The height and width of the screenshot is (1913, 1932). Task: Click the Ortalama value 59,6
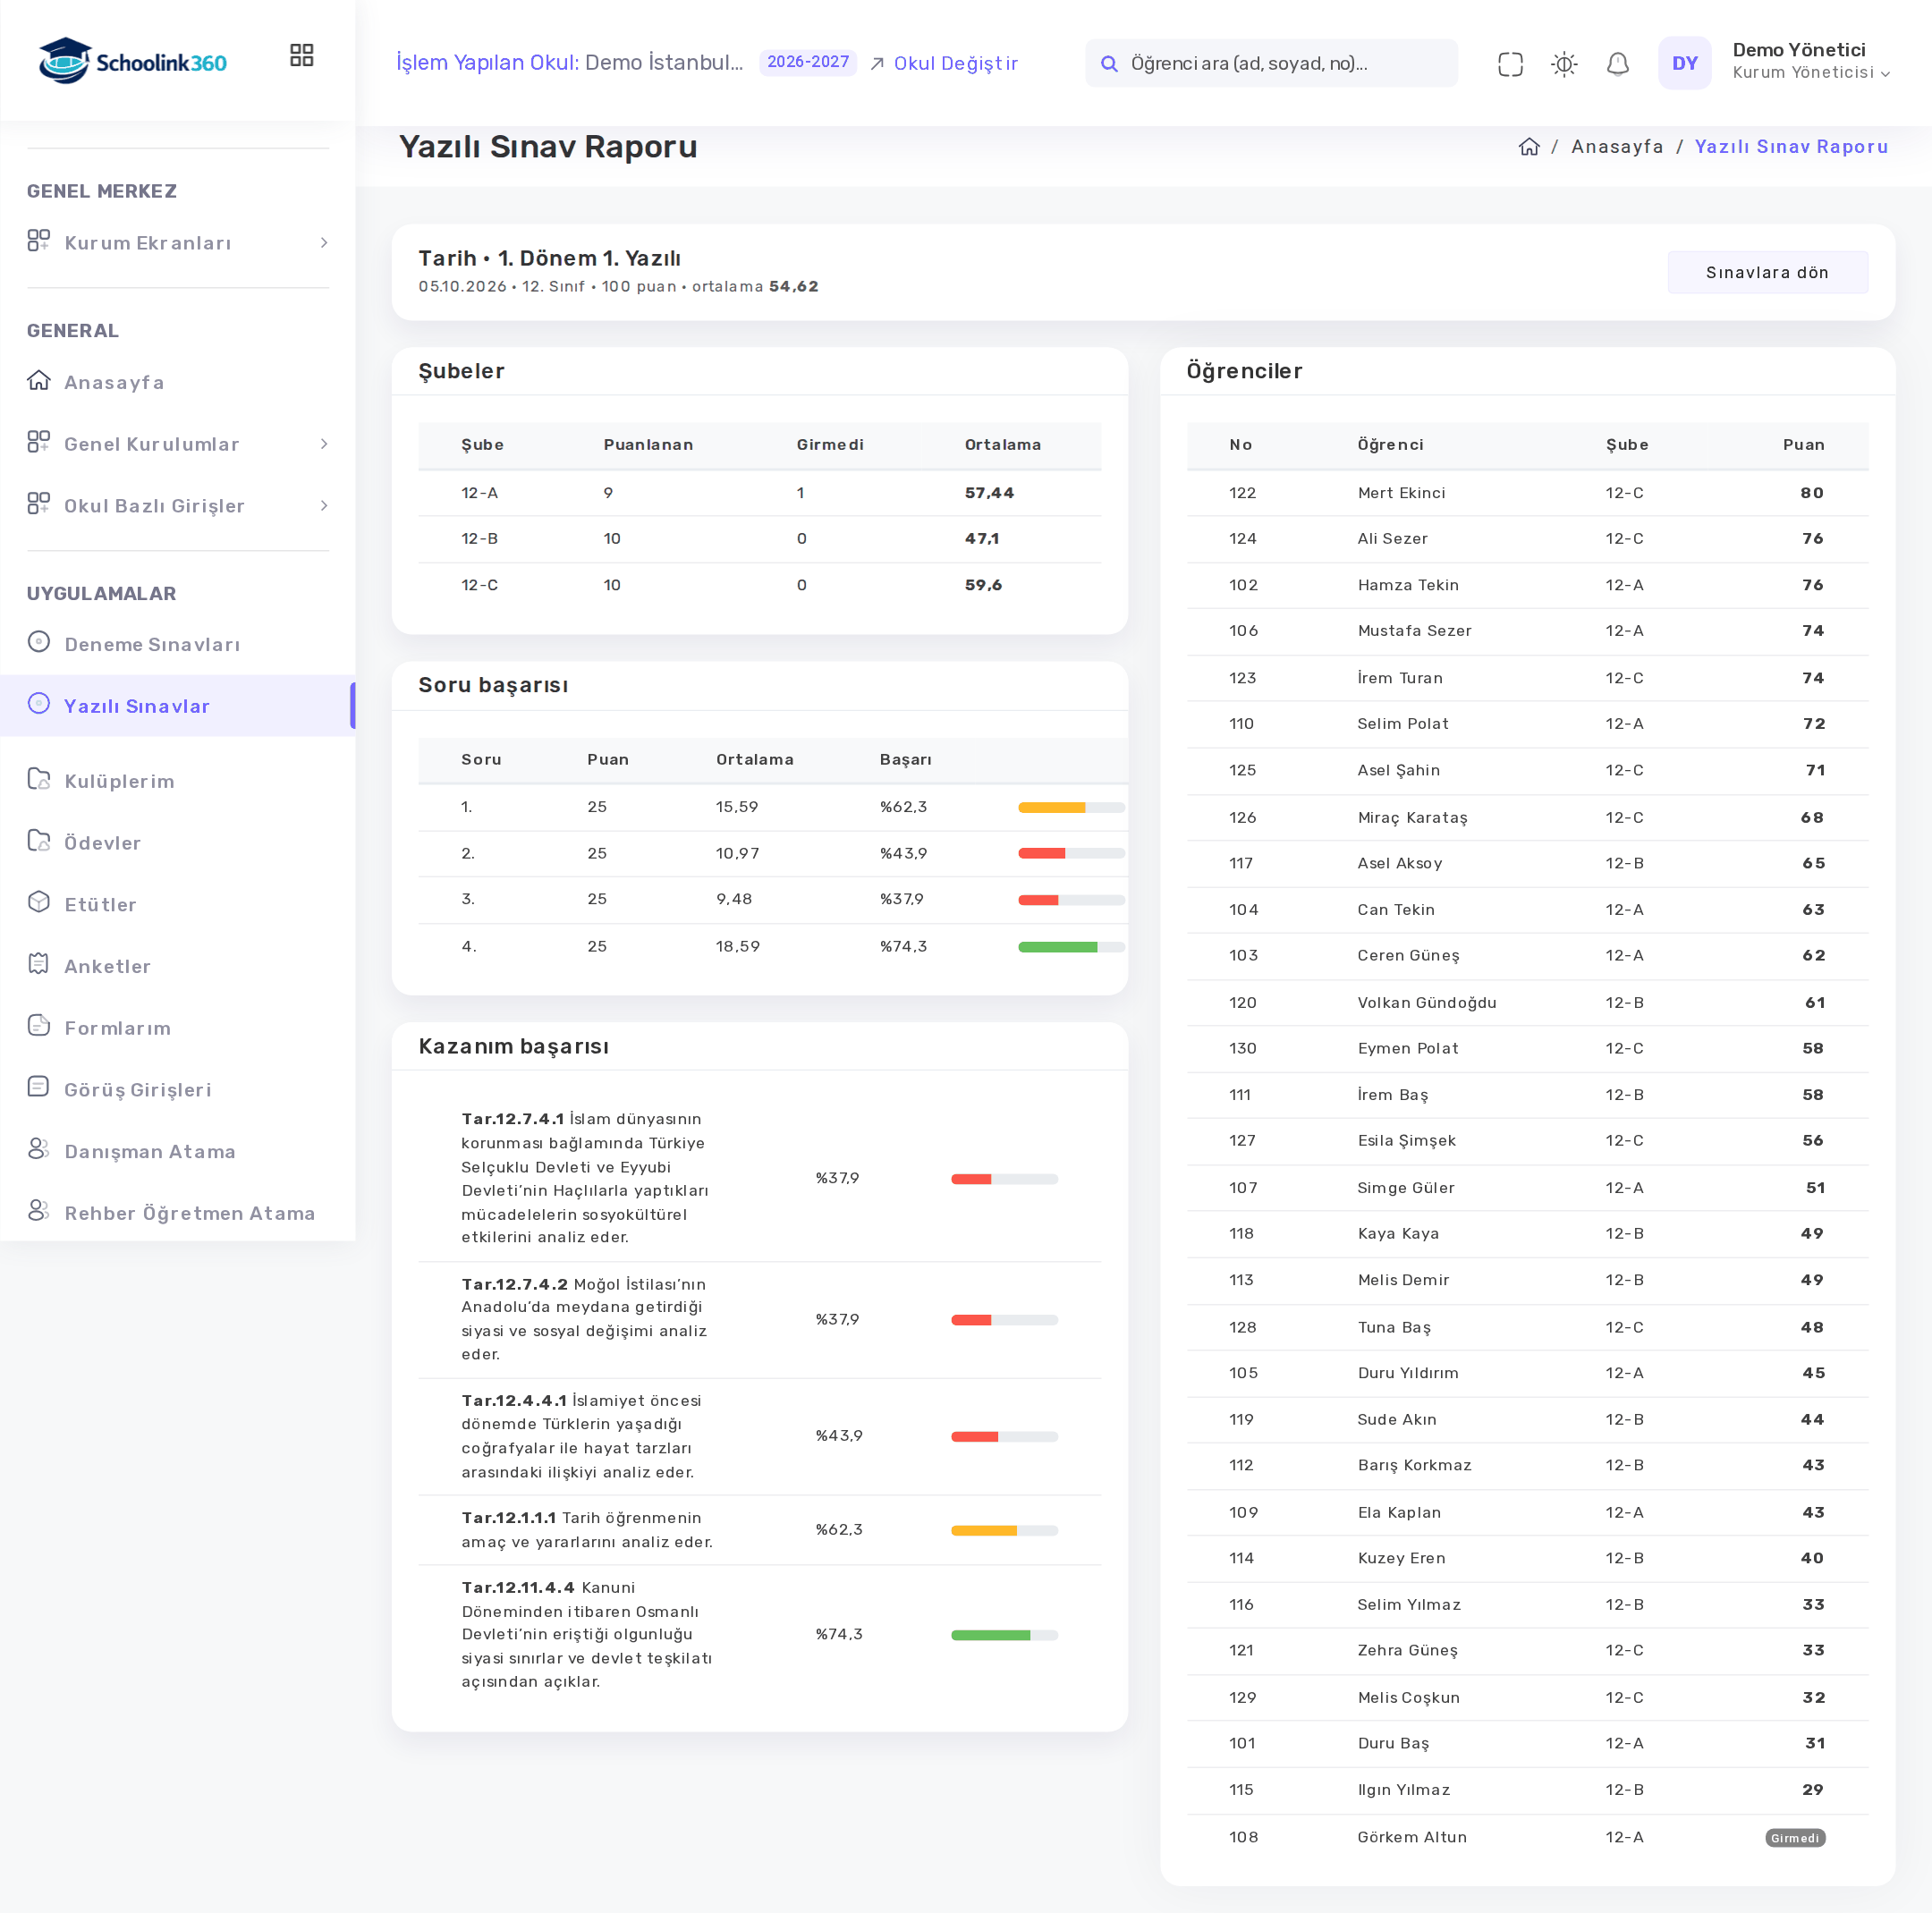[x=983, y=586]
